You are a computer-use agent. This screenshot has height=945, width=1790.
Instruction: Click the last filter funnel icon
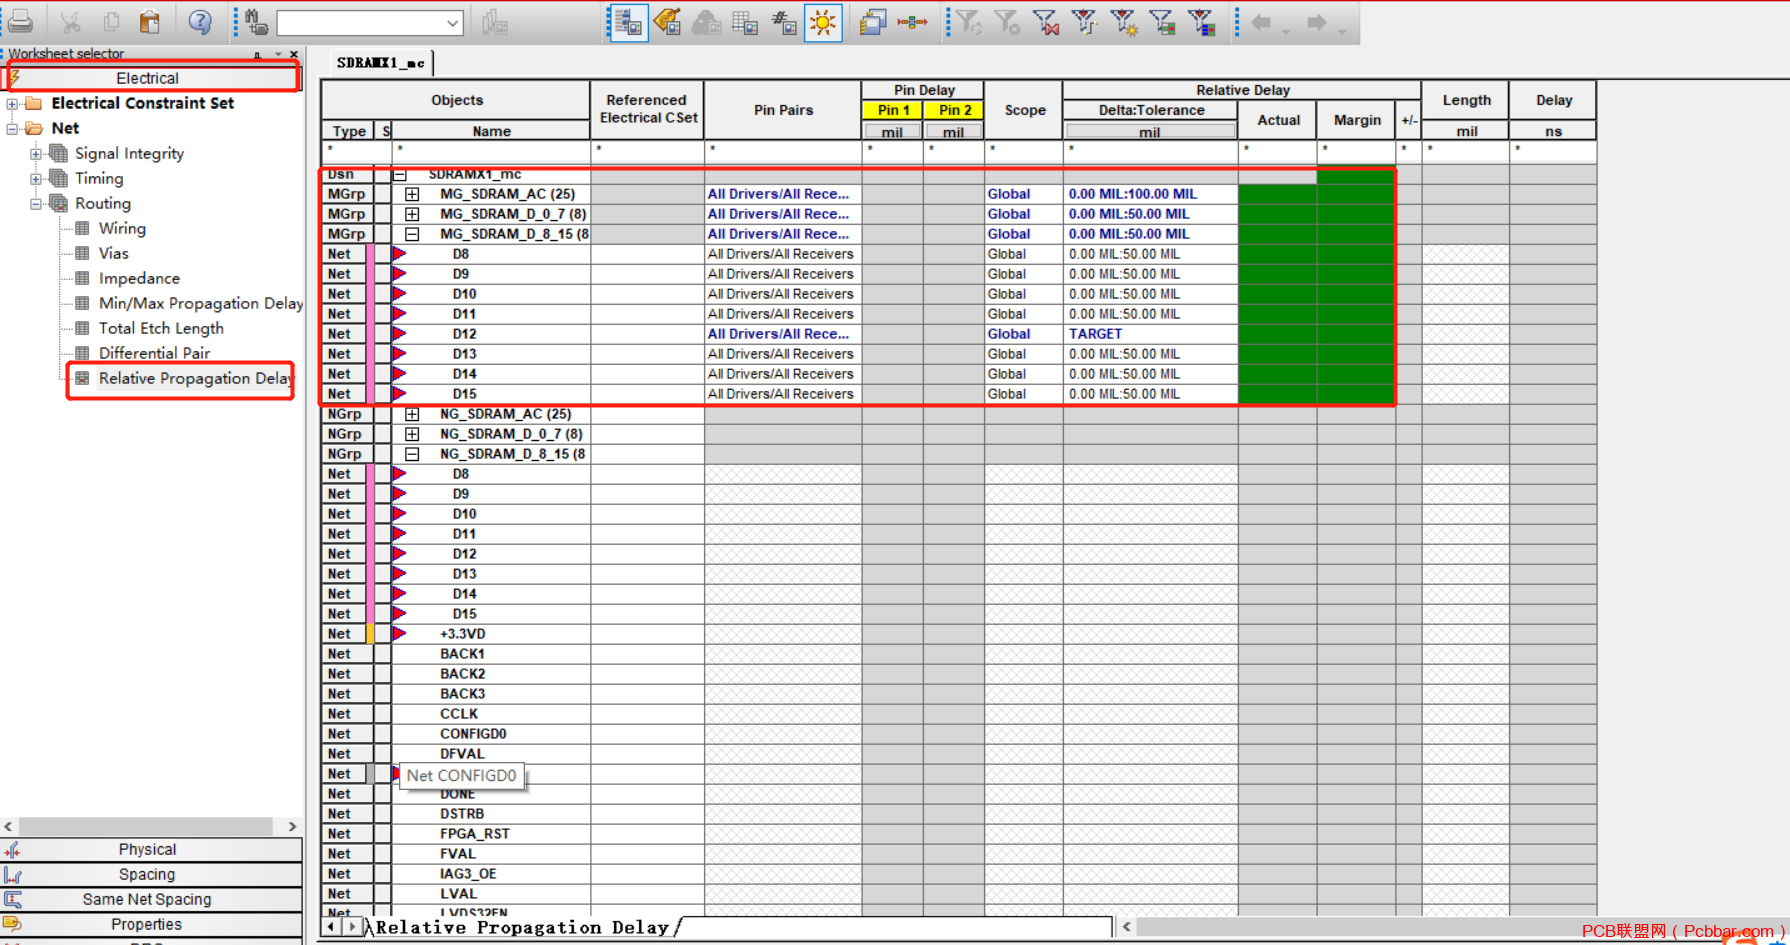pos(1201,22)
